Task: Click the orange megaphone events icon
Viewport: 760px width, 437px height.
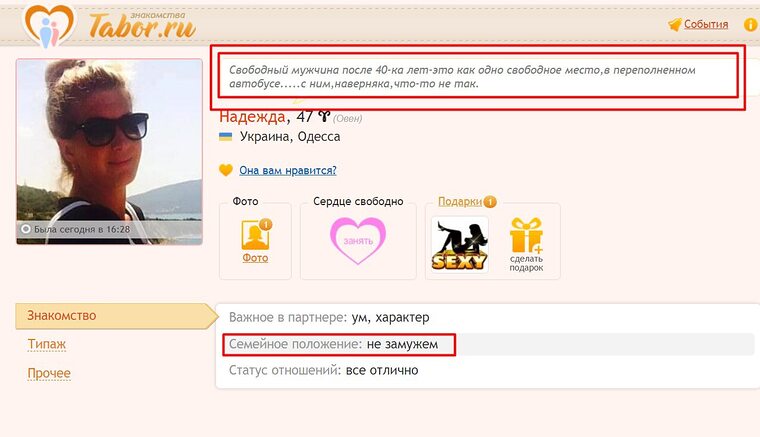Action: (x=674, y=24)
